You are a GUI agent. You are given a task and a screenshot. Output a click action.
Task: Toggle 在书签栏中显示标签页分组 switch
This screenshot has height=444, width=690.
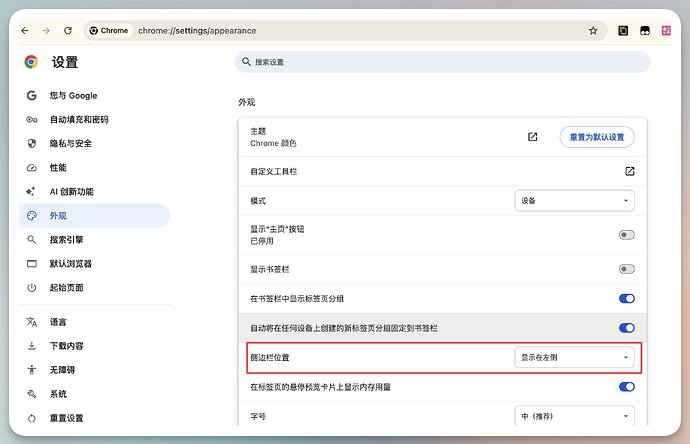click(x=627, y=298)
